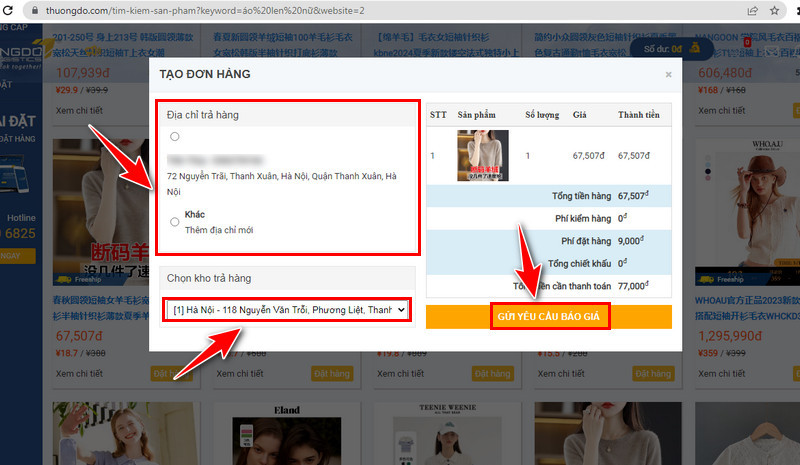Viewport: 800px width, 465px height.
Task: Open Xem chi tiết under 606,480đ product
Action: pos(721,110)
